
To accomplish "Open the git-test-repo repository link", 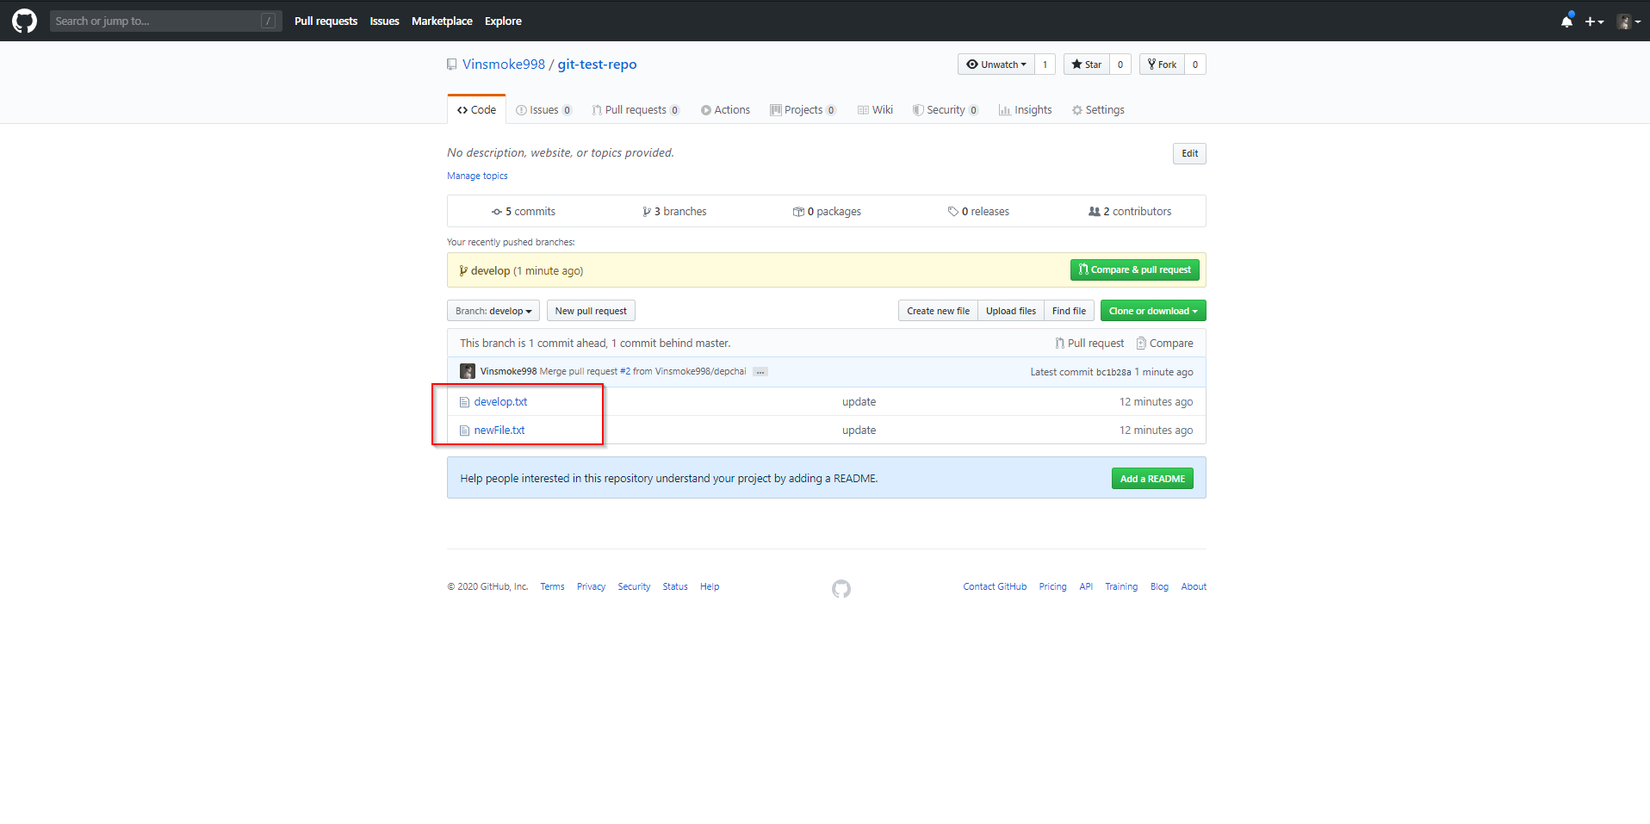I will pos(597,64).
